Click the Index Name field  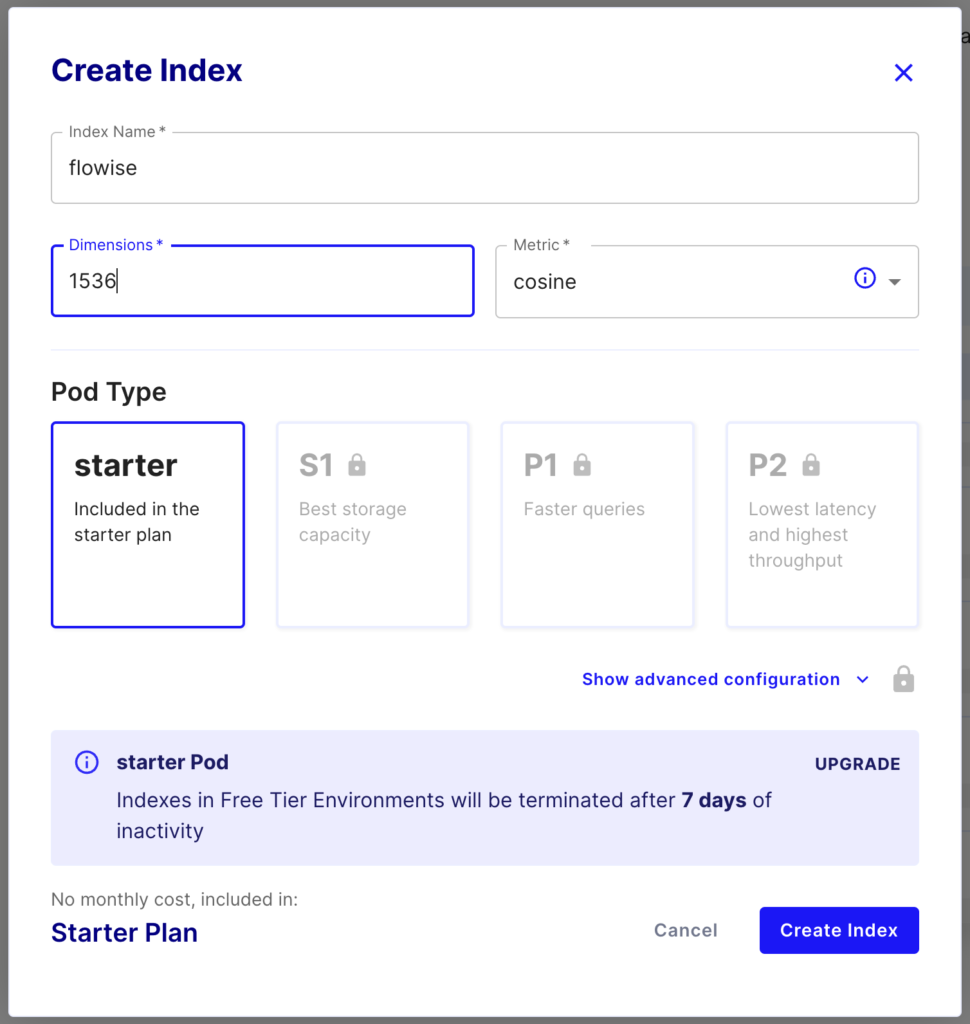484,168
